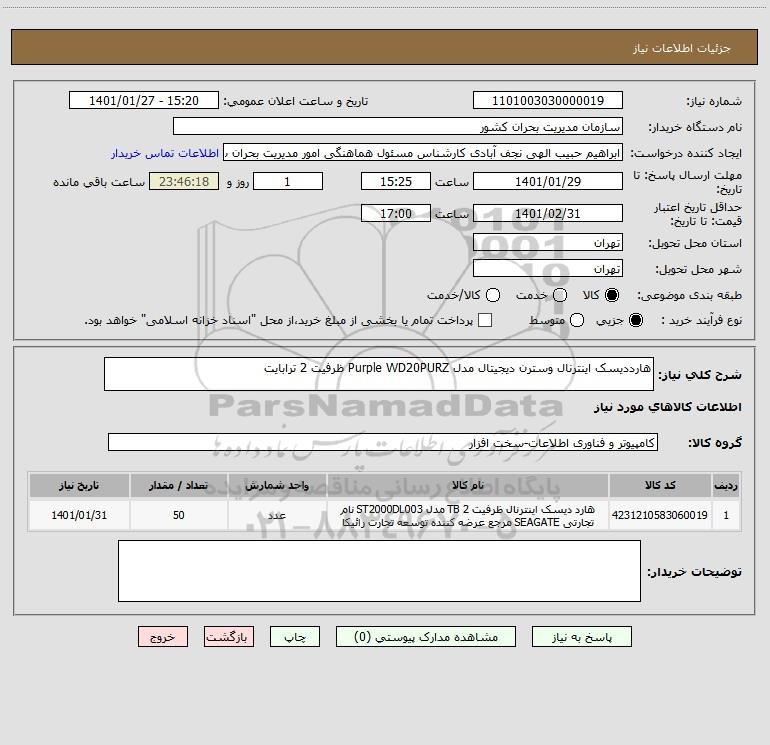This screenshot has height=745, width=770.
Task: Click the buyer name field سازمان مدیریت بحران کشور
Action: [x=398, y=127]
